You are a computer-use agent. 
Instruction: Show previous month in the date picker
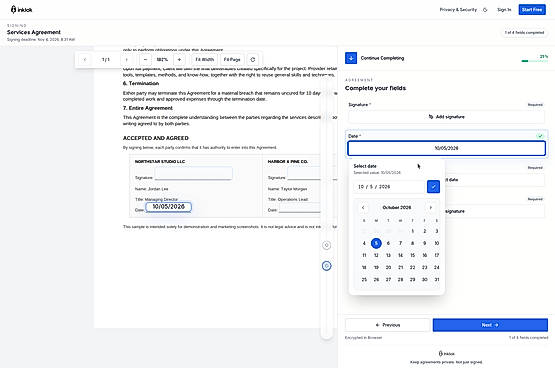point(363,208)
